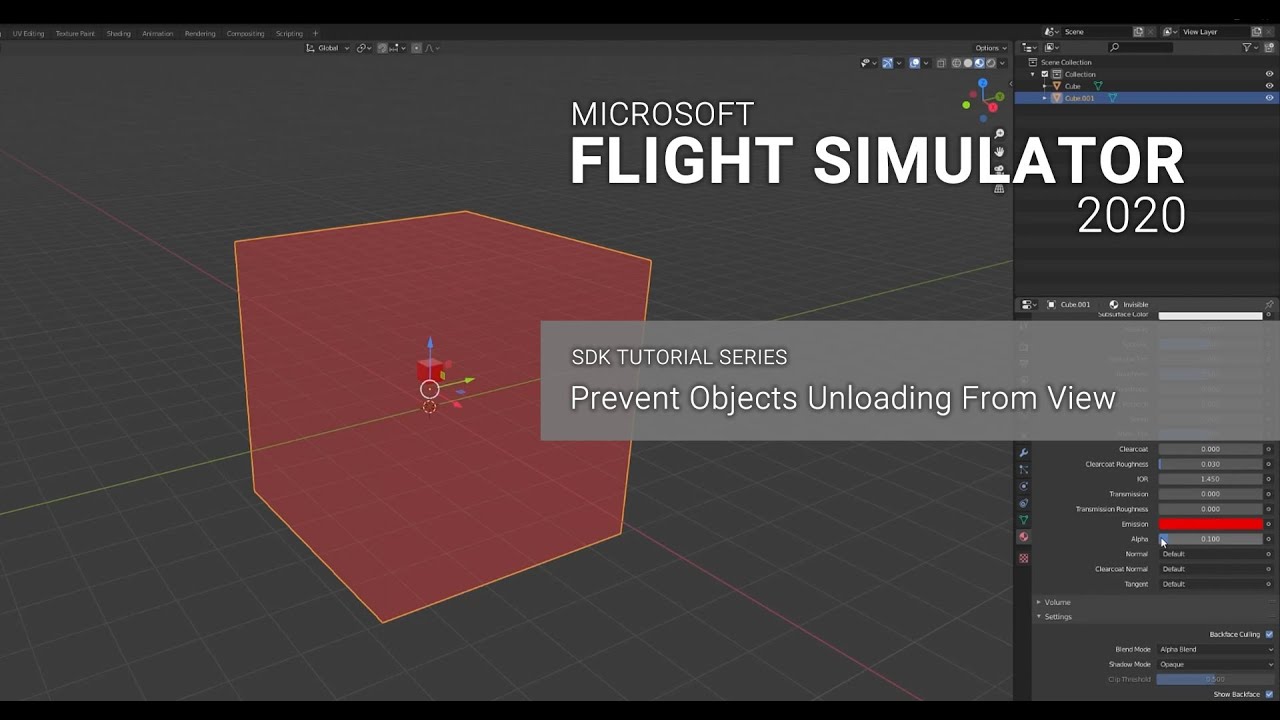Switch viewport to orthographic grid view
Image resolution: width=1280 pixels, height=720 pixels.
(999, 188)
